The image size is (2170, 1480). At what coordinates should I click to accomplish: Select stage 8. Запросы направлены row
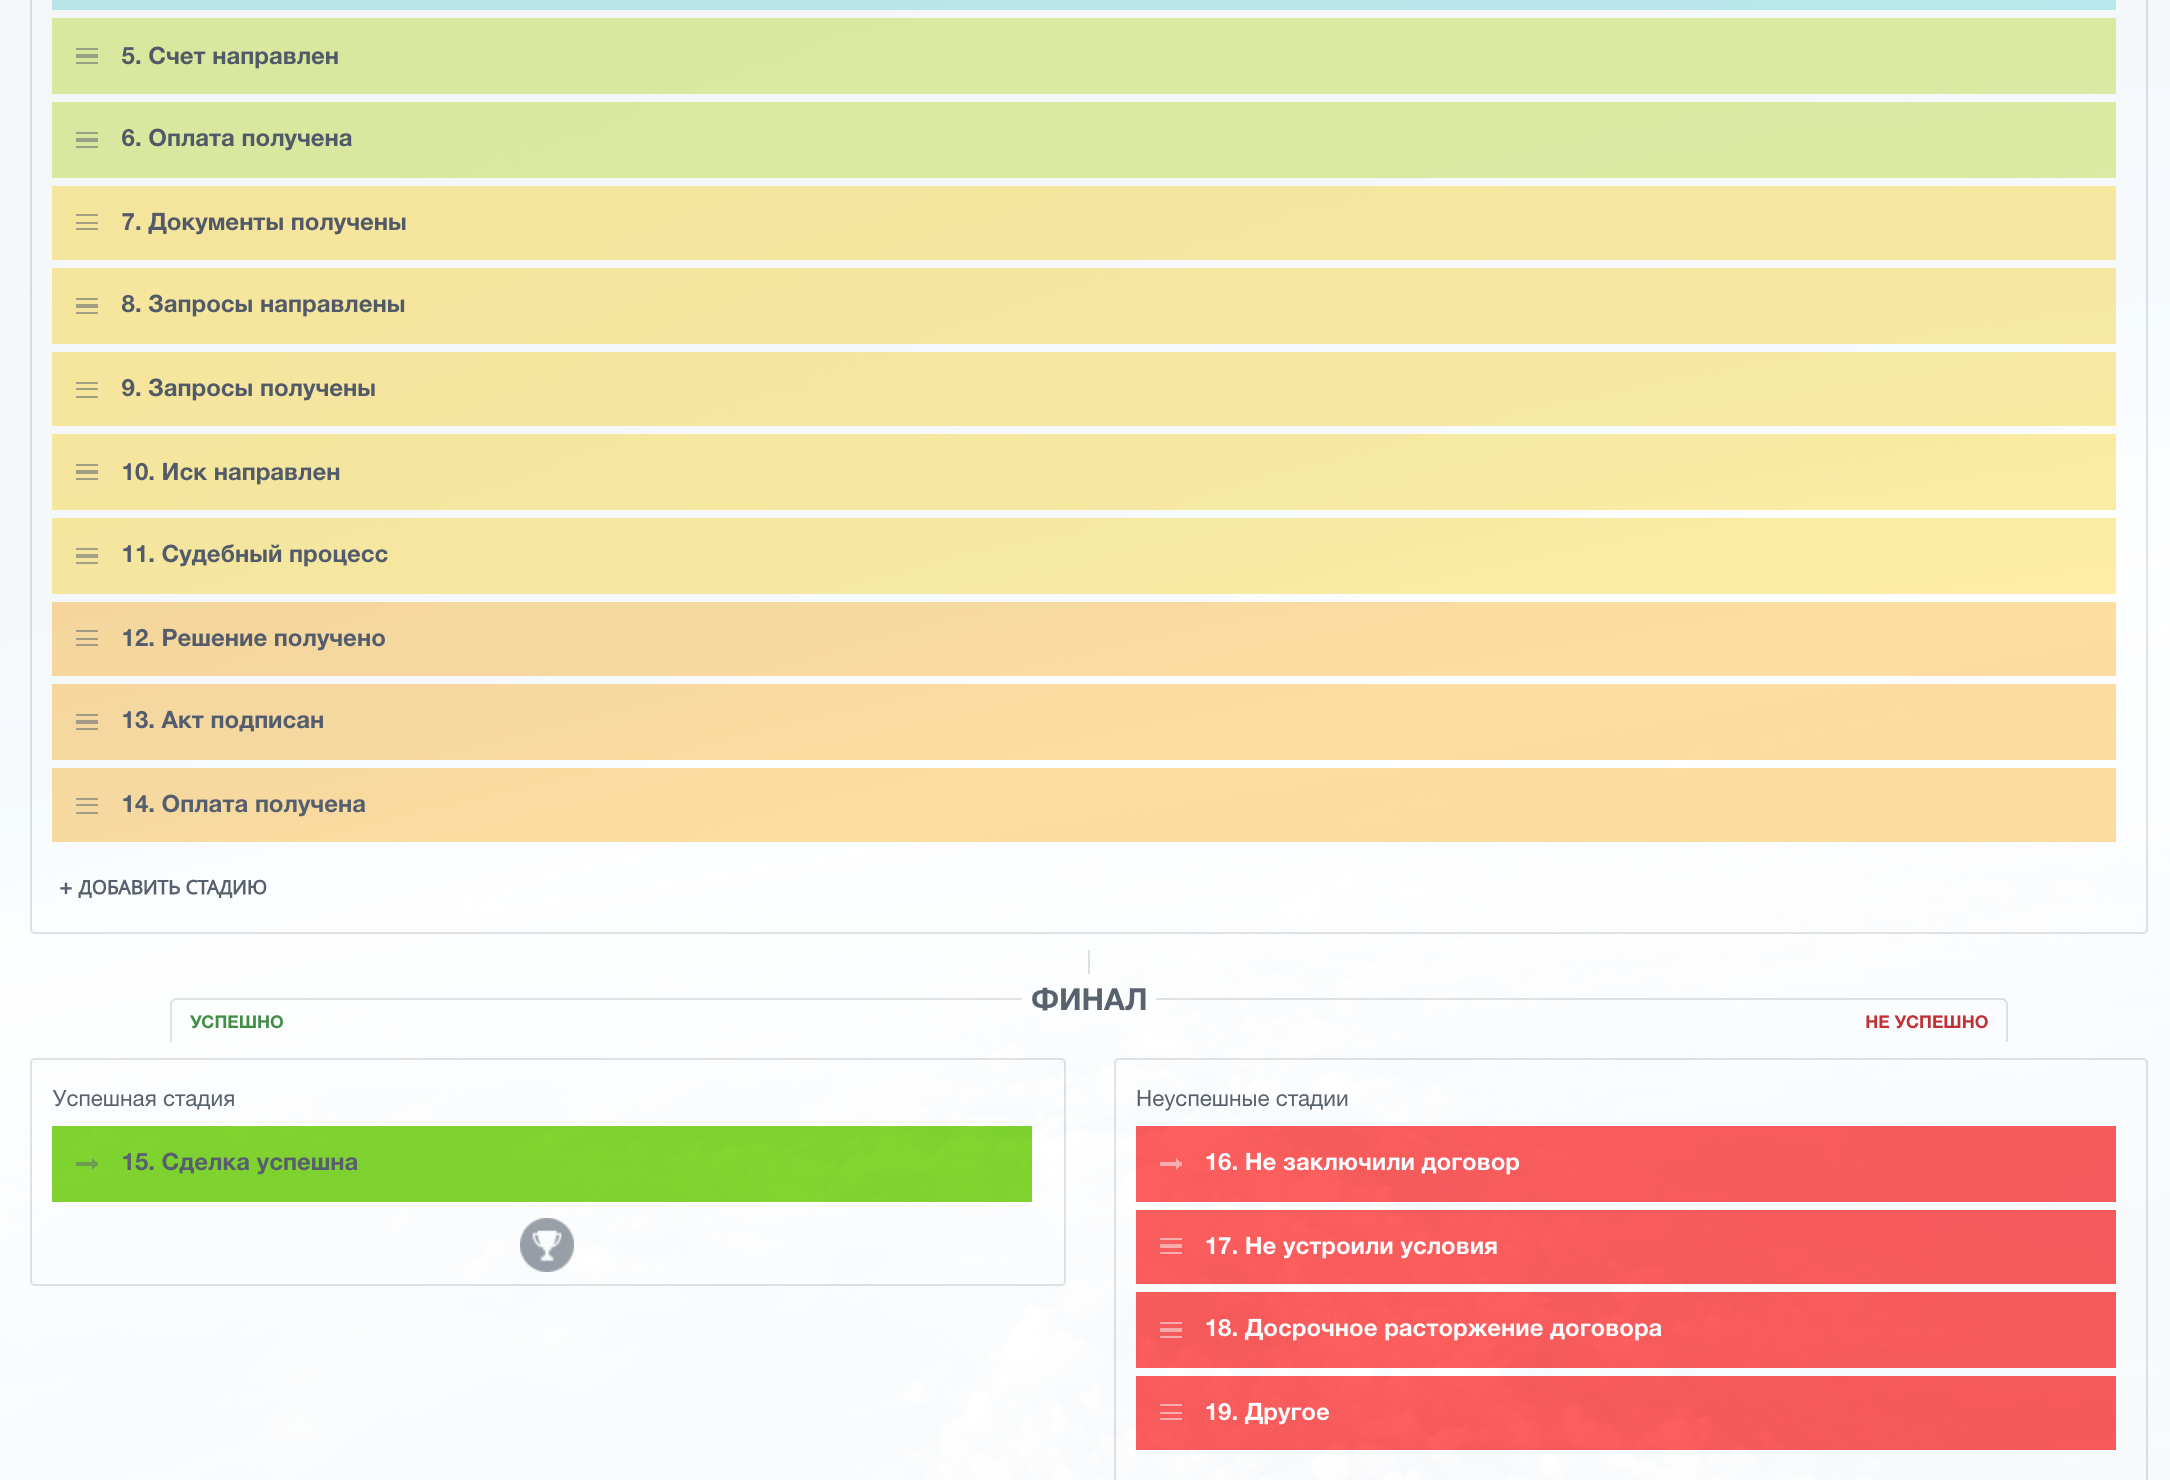(263, 305)
